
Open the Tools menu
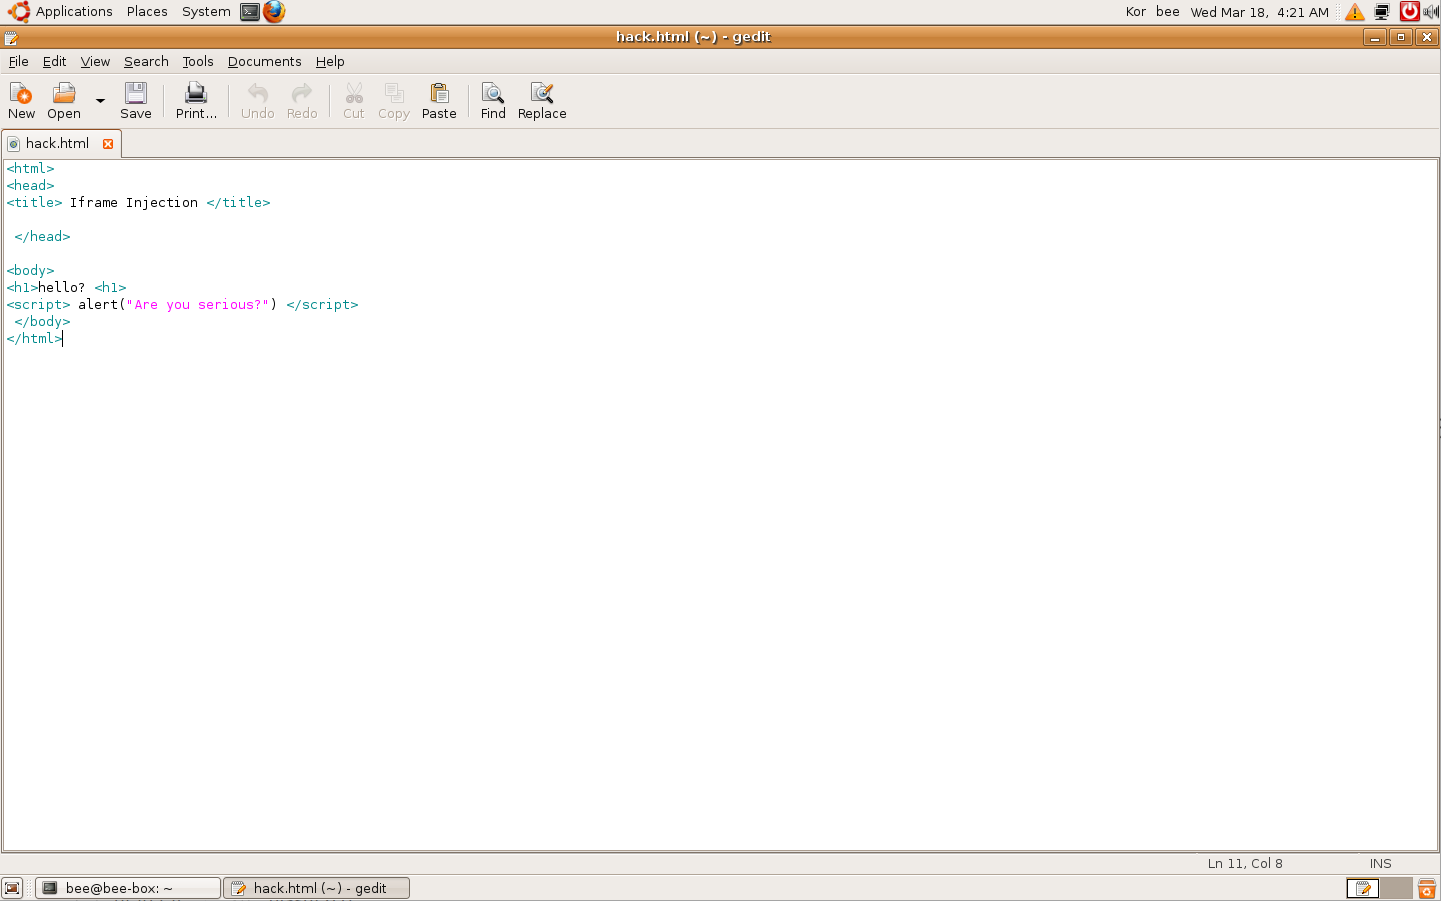[198, 61]
